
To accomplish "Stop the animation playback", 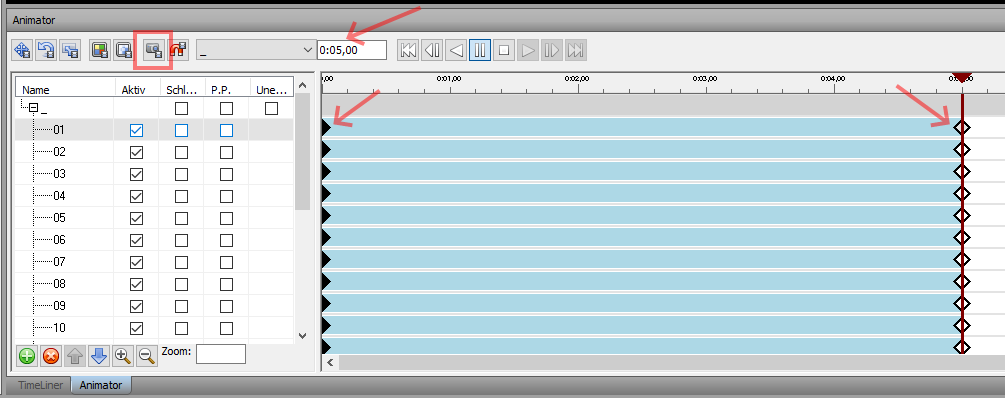I will coord(504,50).
